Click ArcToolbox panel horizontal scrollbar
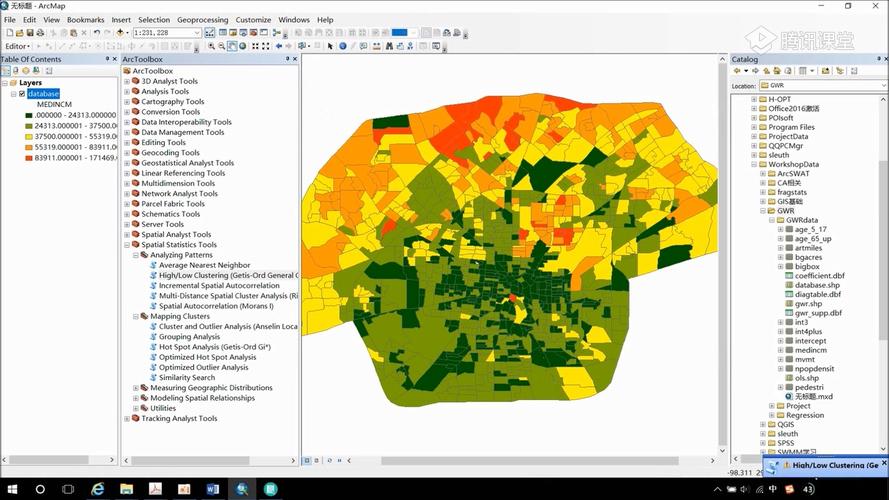This screenshot has height=500, width=889. point(190,460)
